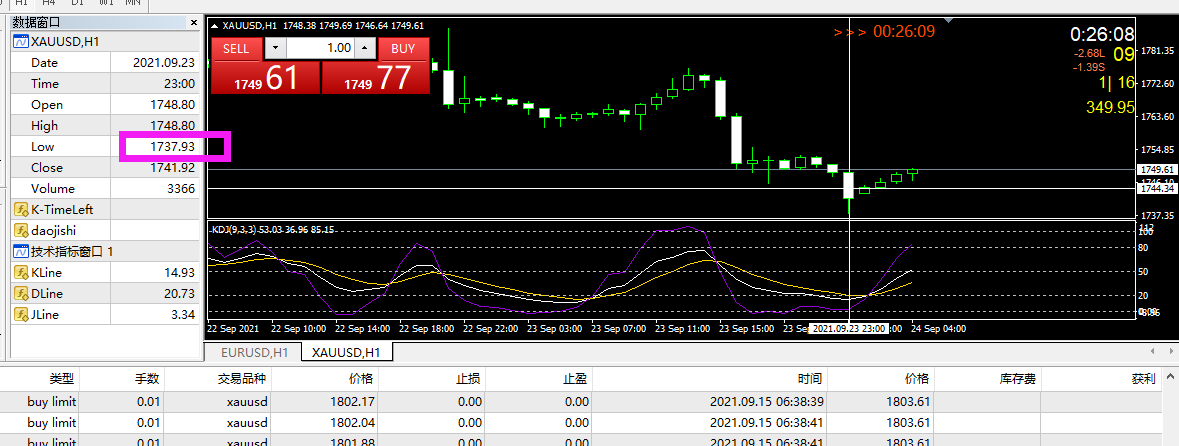Switch to the EURUSD,H1 chart tab

253,352
